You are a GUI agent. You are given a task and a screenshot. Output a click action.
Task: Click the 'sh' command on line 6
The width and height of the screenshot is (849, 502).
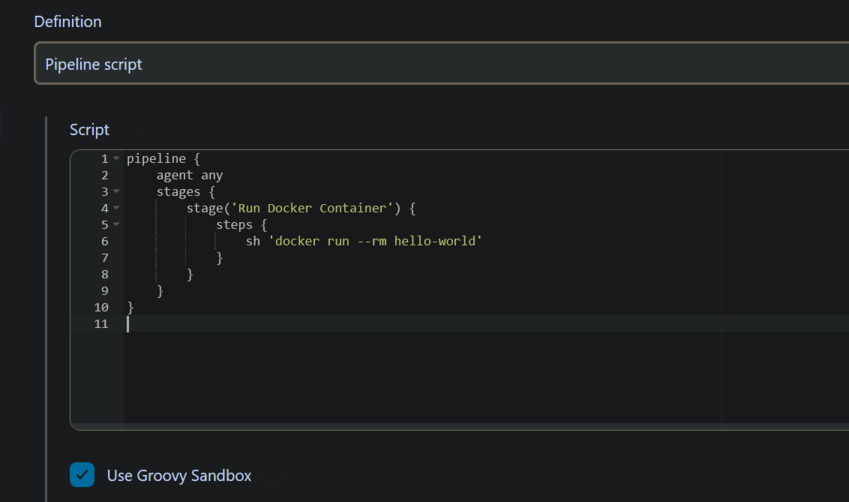coord(253,241)
